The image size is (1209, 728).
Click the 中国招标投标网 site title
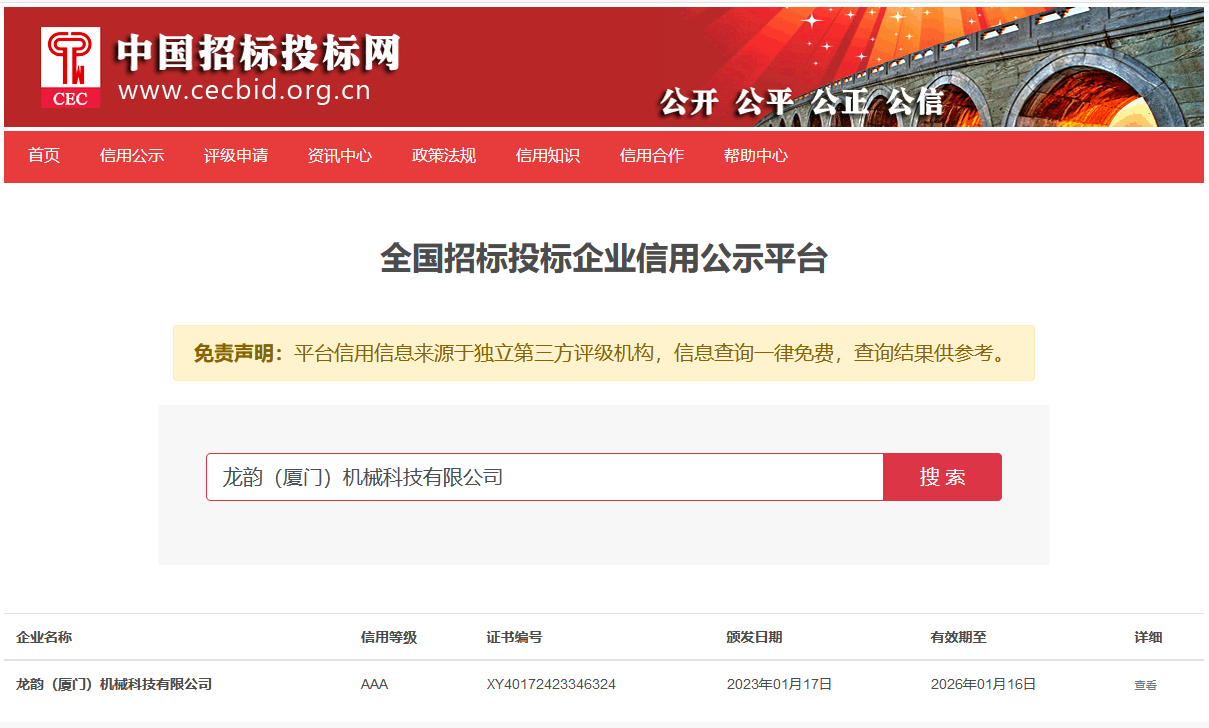[x=259, y=53]
